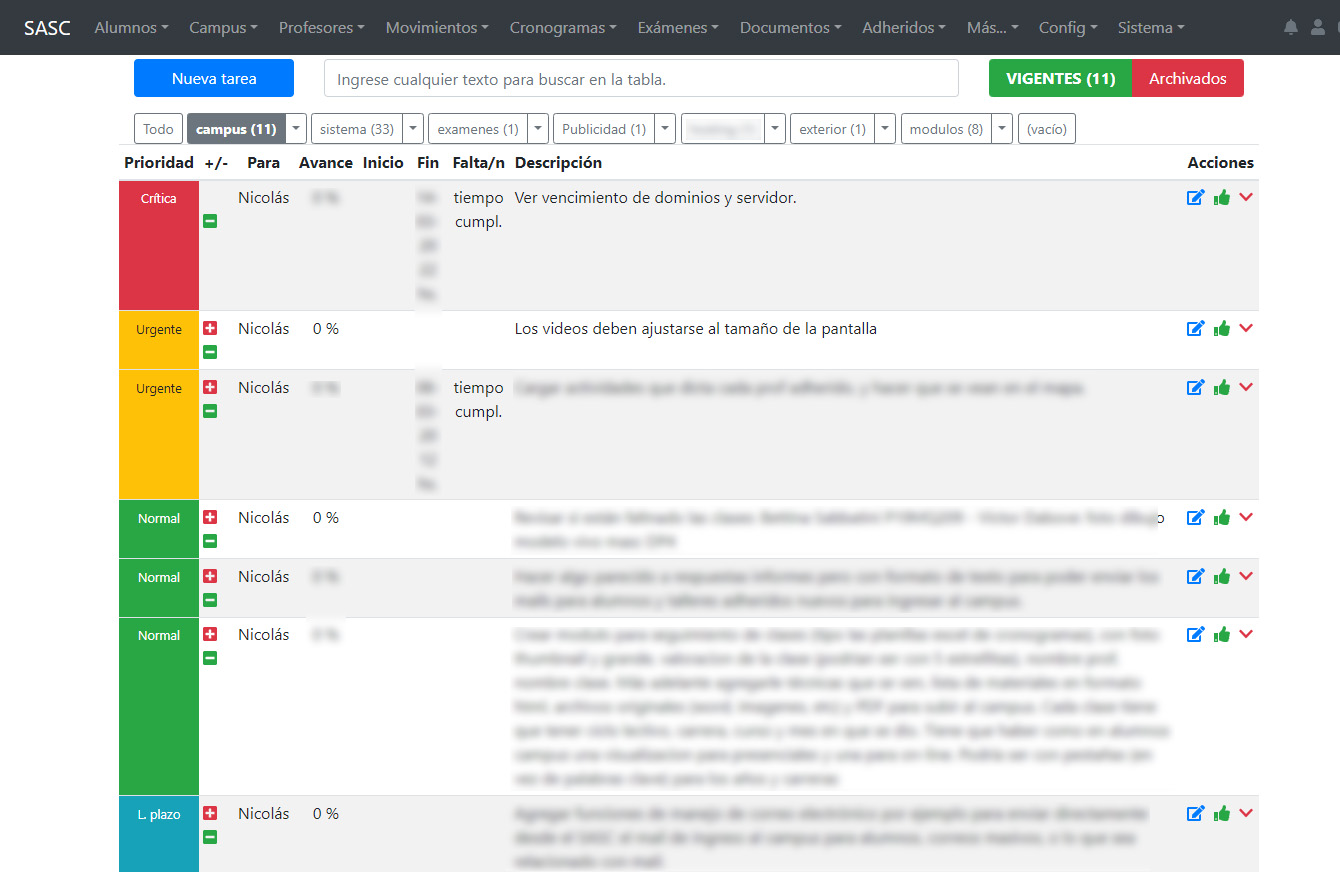Edit the Crítica priority task
1340x880 pixels.
click(x=1195, y=198)
